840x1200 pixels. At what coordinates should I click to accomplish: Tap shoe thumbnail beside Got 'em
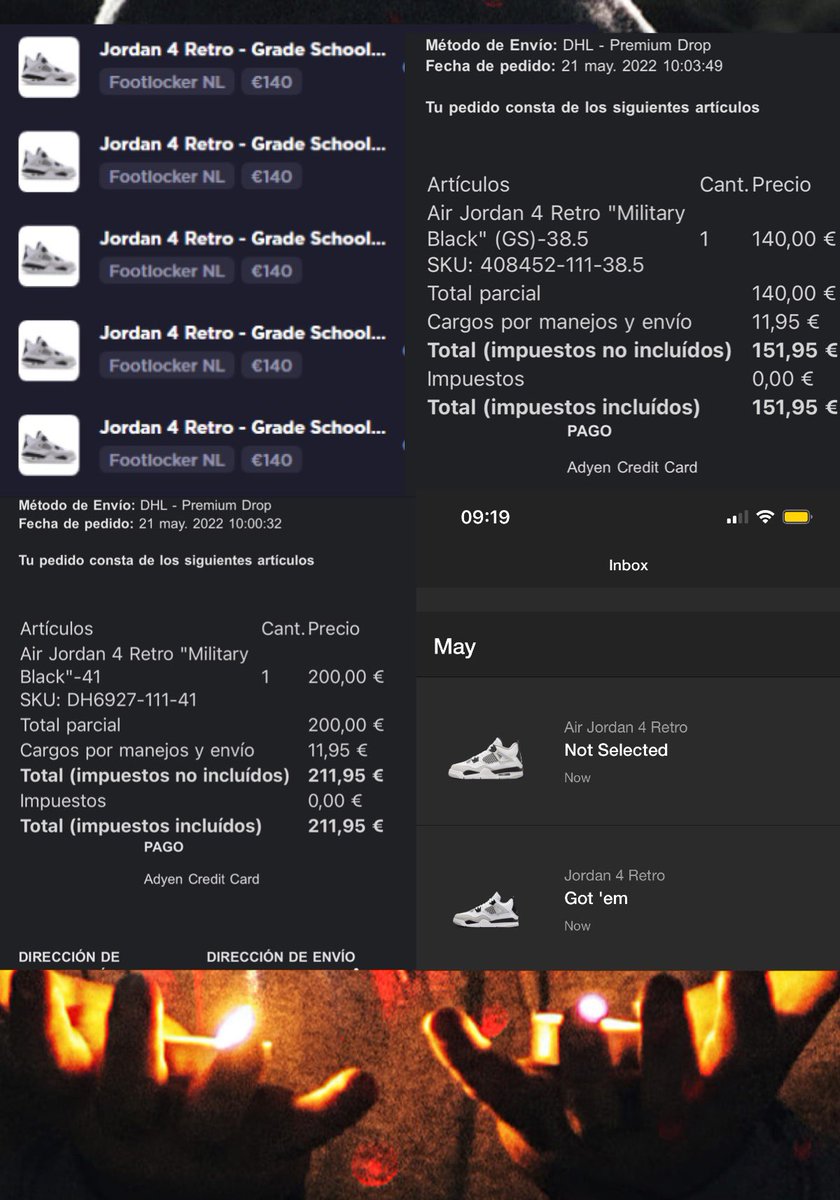[486, 909]
